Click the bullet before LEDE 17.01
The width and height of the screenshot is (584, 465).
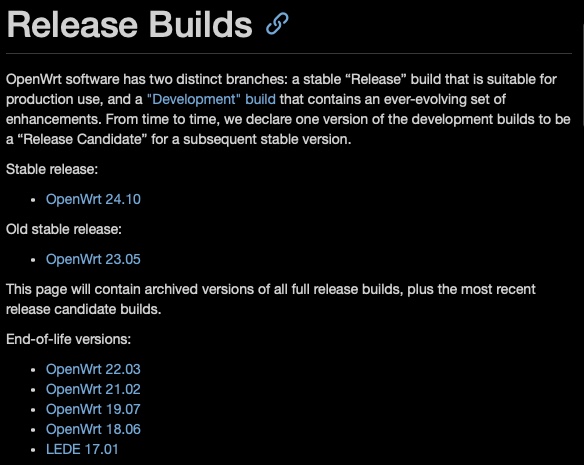click(33, 450)
